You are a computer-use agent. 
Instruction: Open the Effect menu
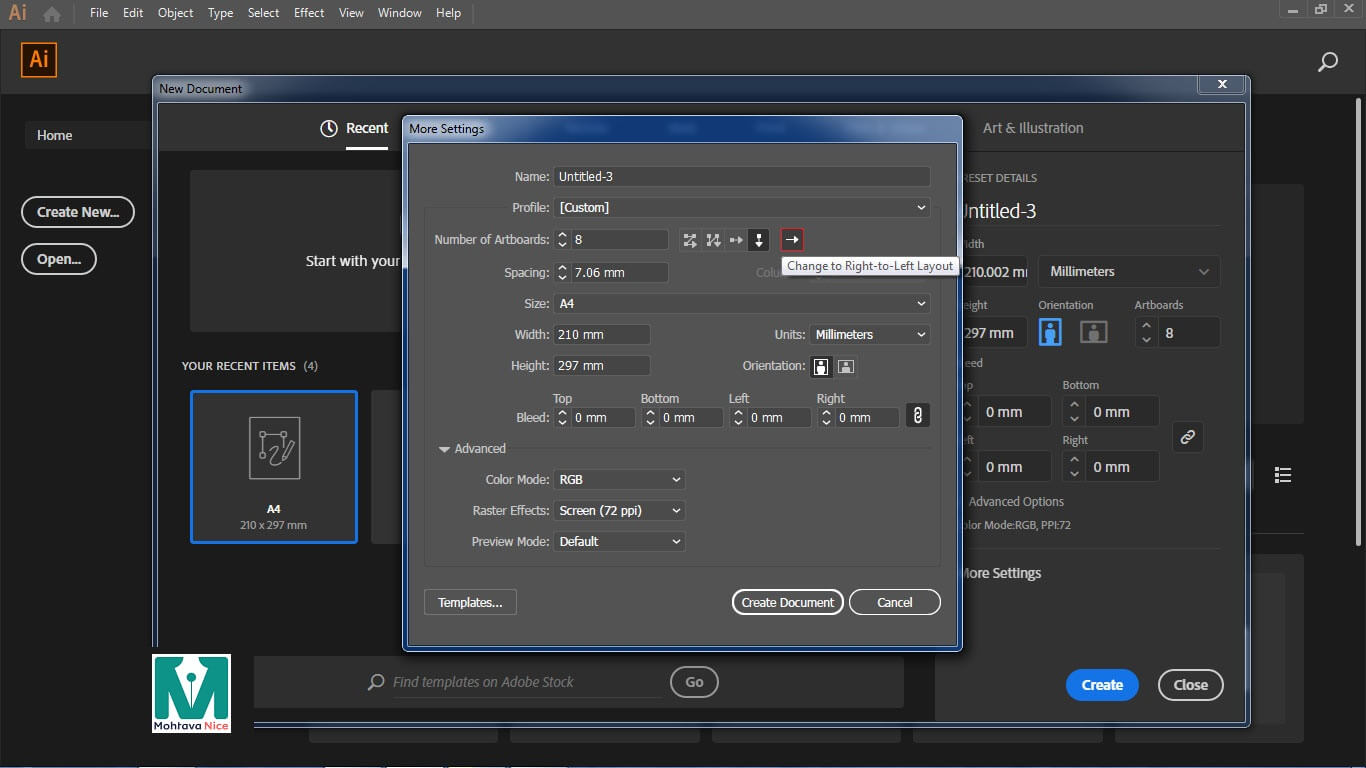click(309, 13)
